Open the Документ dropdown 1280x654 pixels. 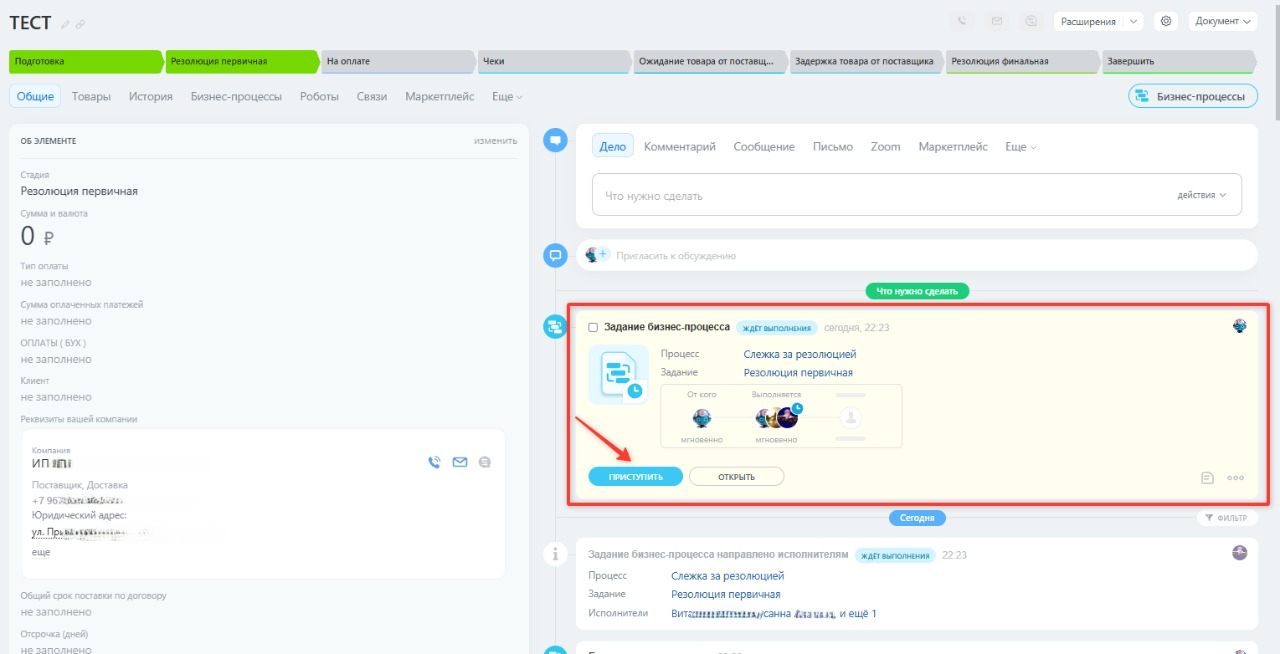click(x=1223, y=21)
